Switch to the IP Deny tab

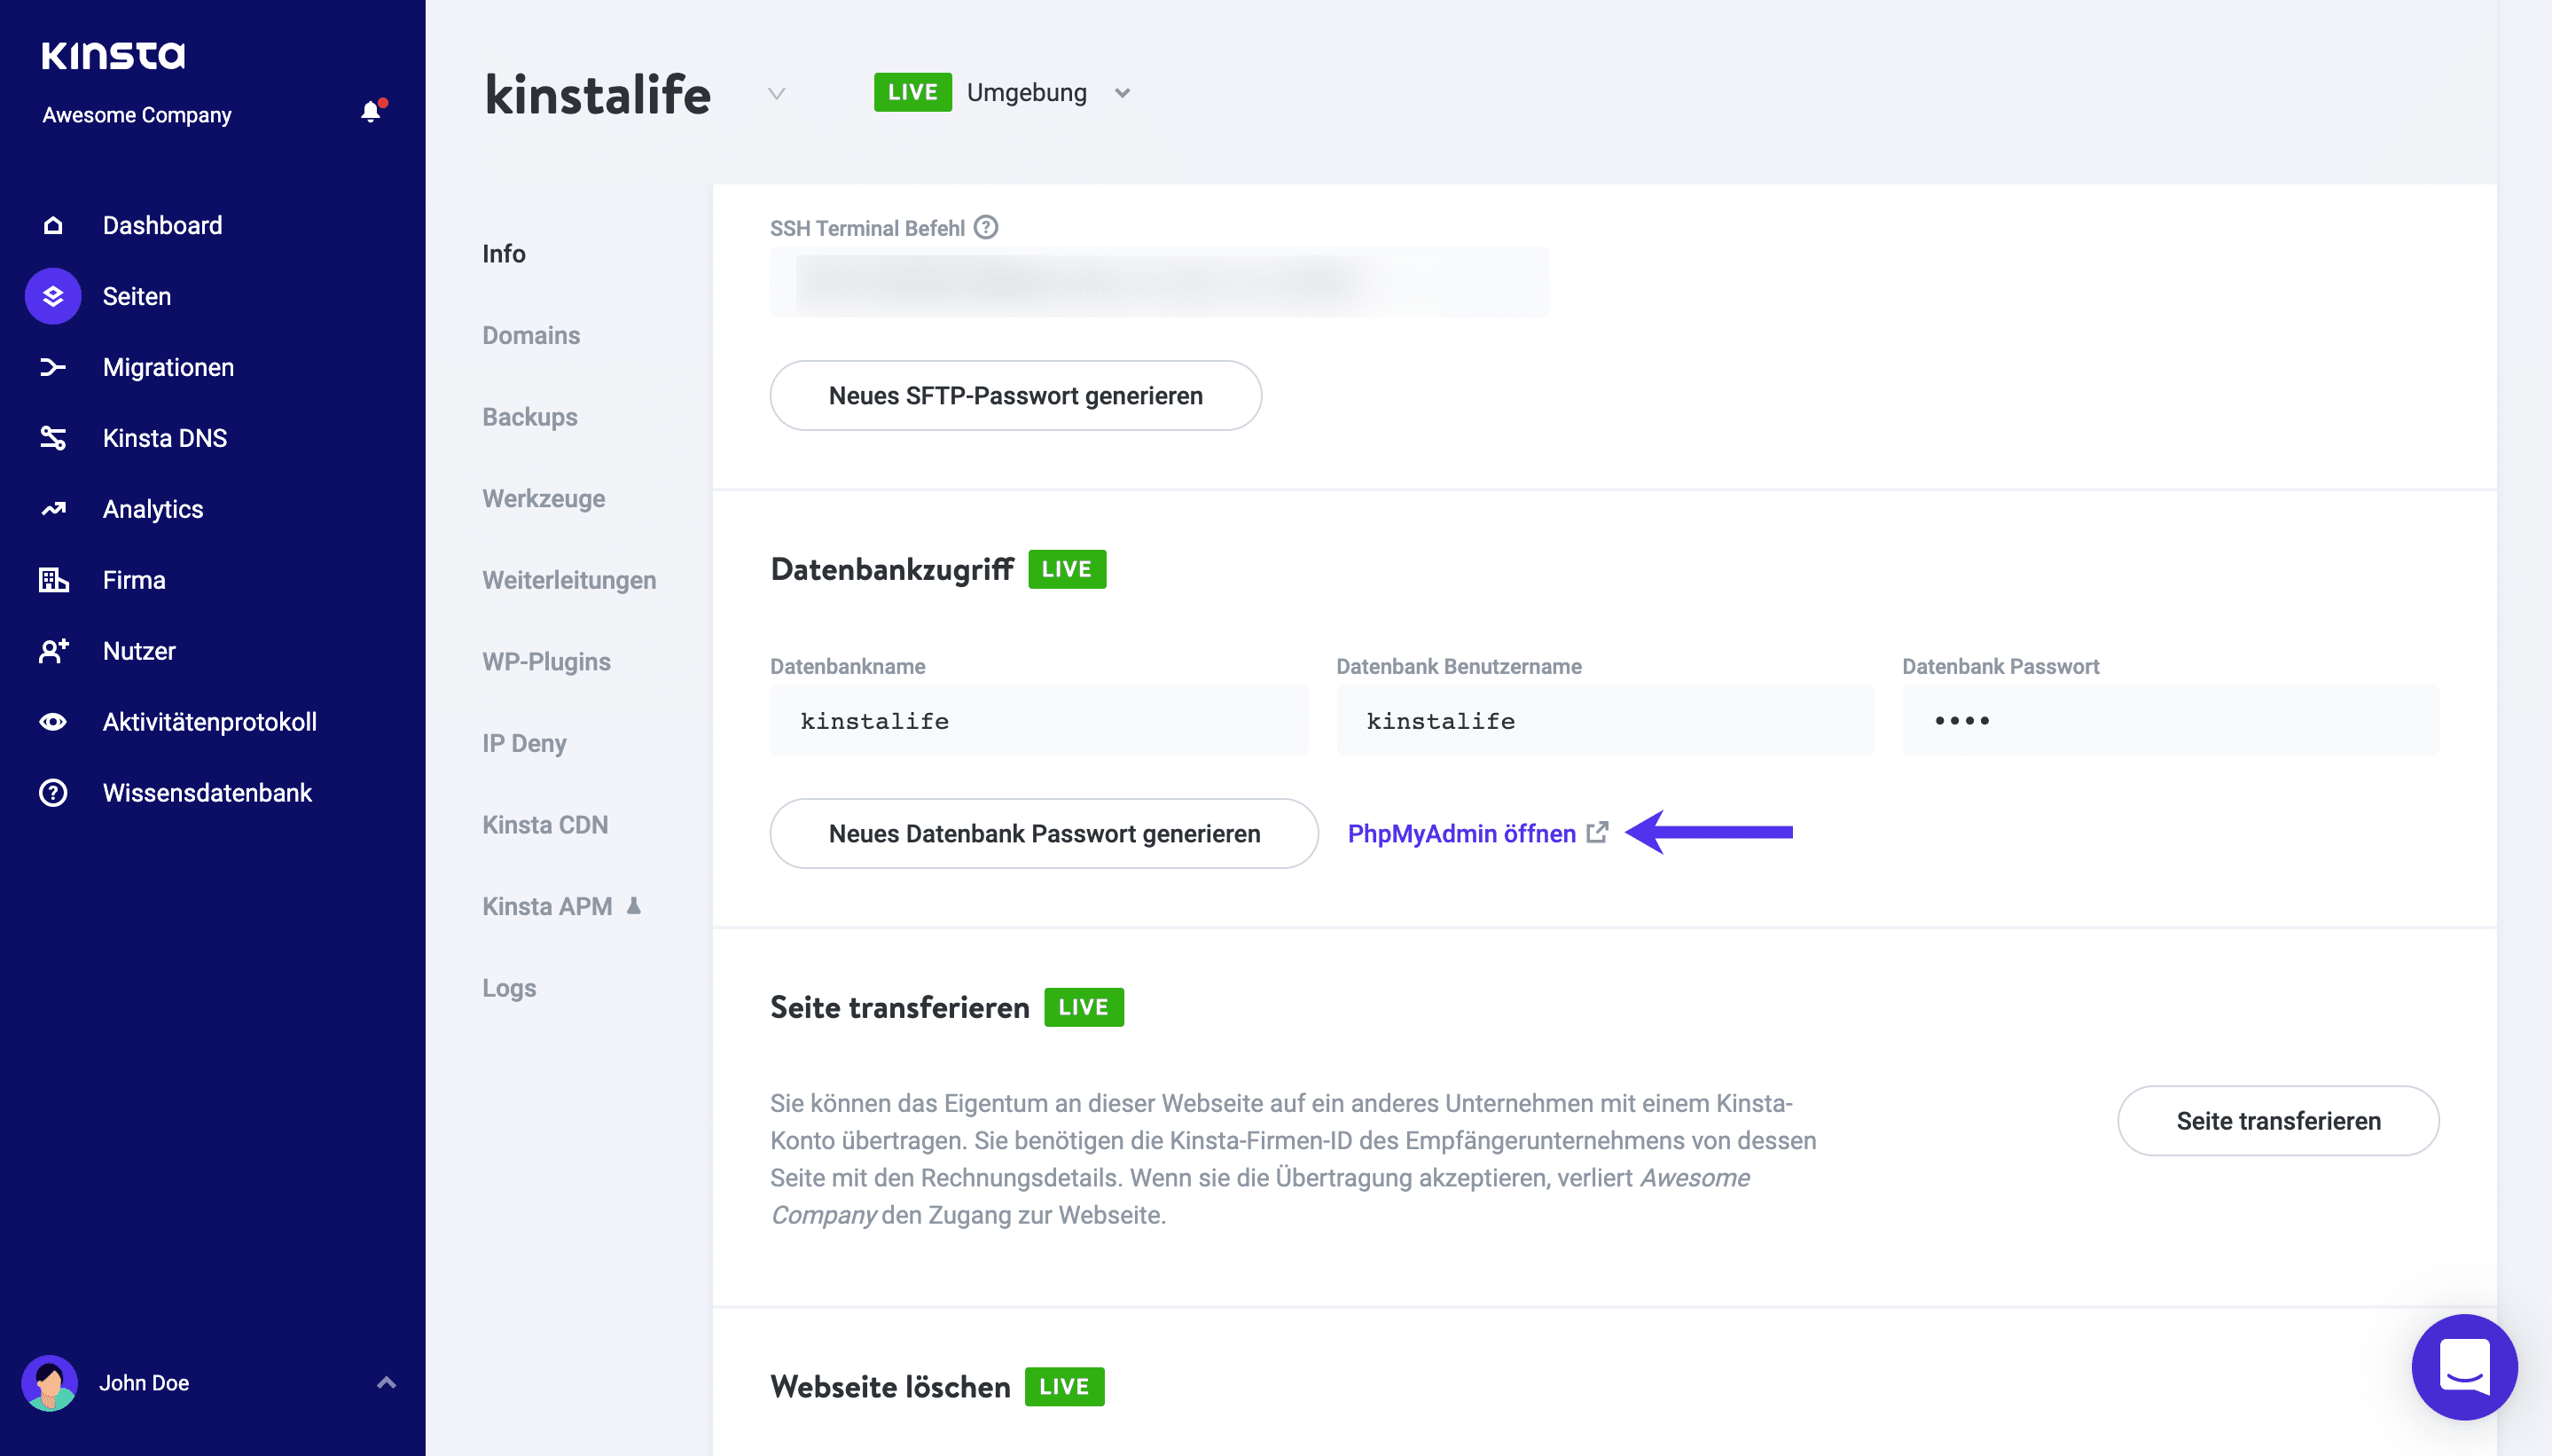point(524,743)
